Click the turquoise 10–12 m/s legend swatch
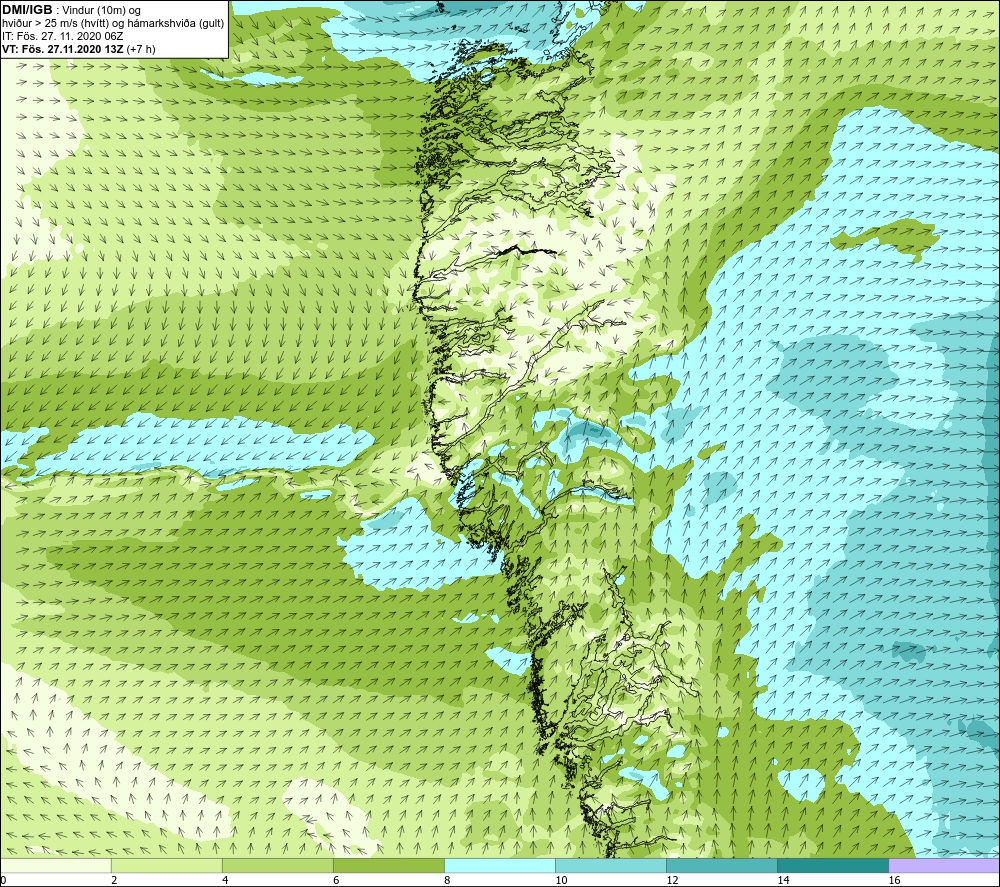 click(611, 865)
